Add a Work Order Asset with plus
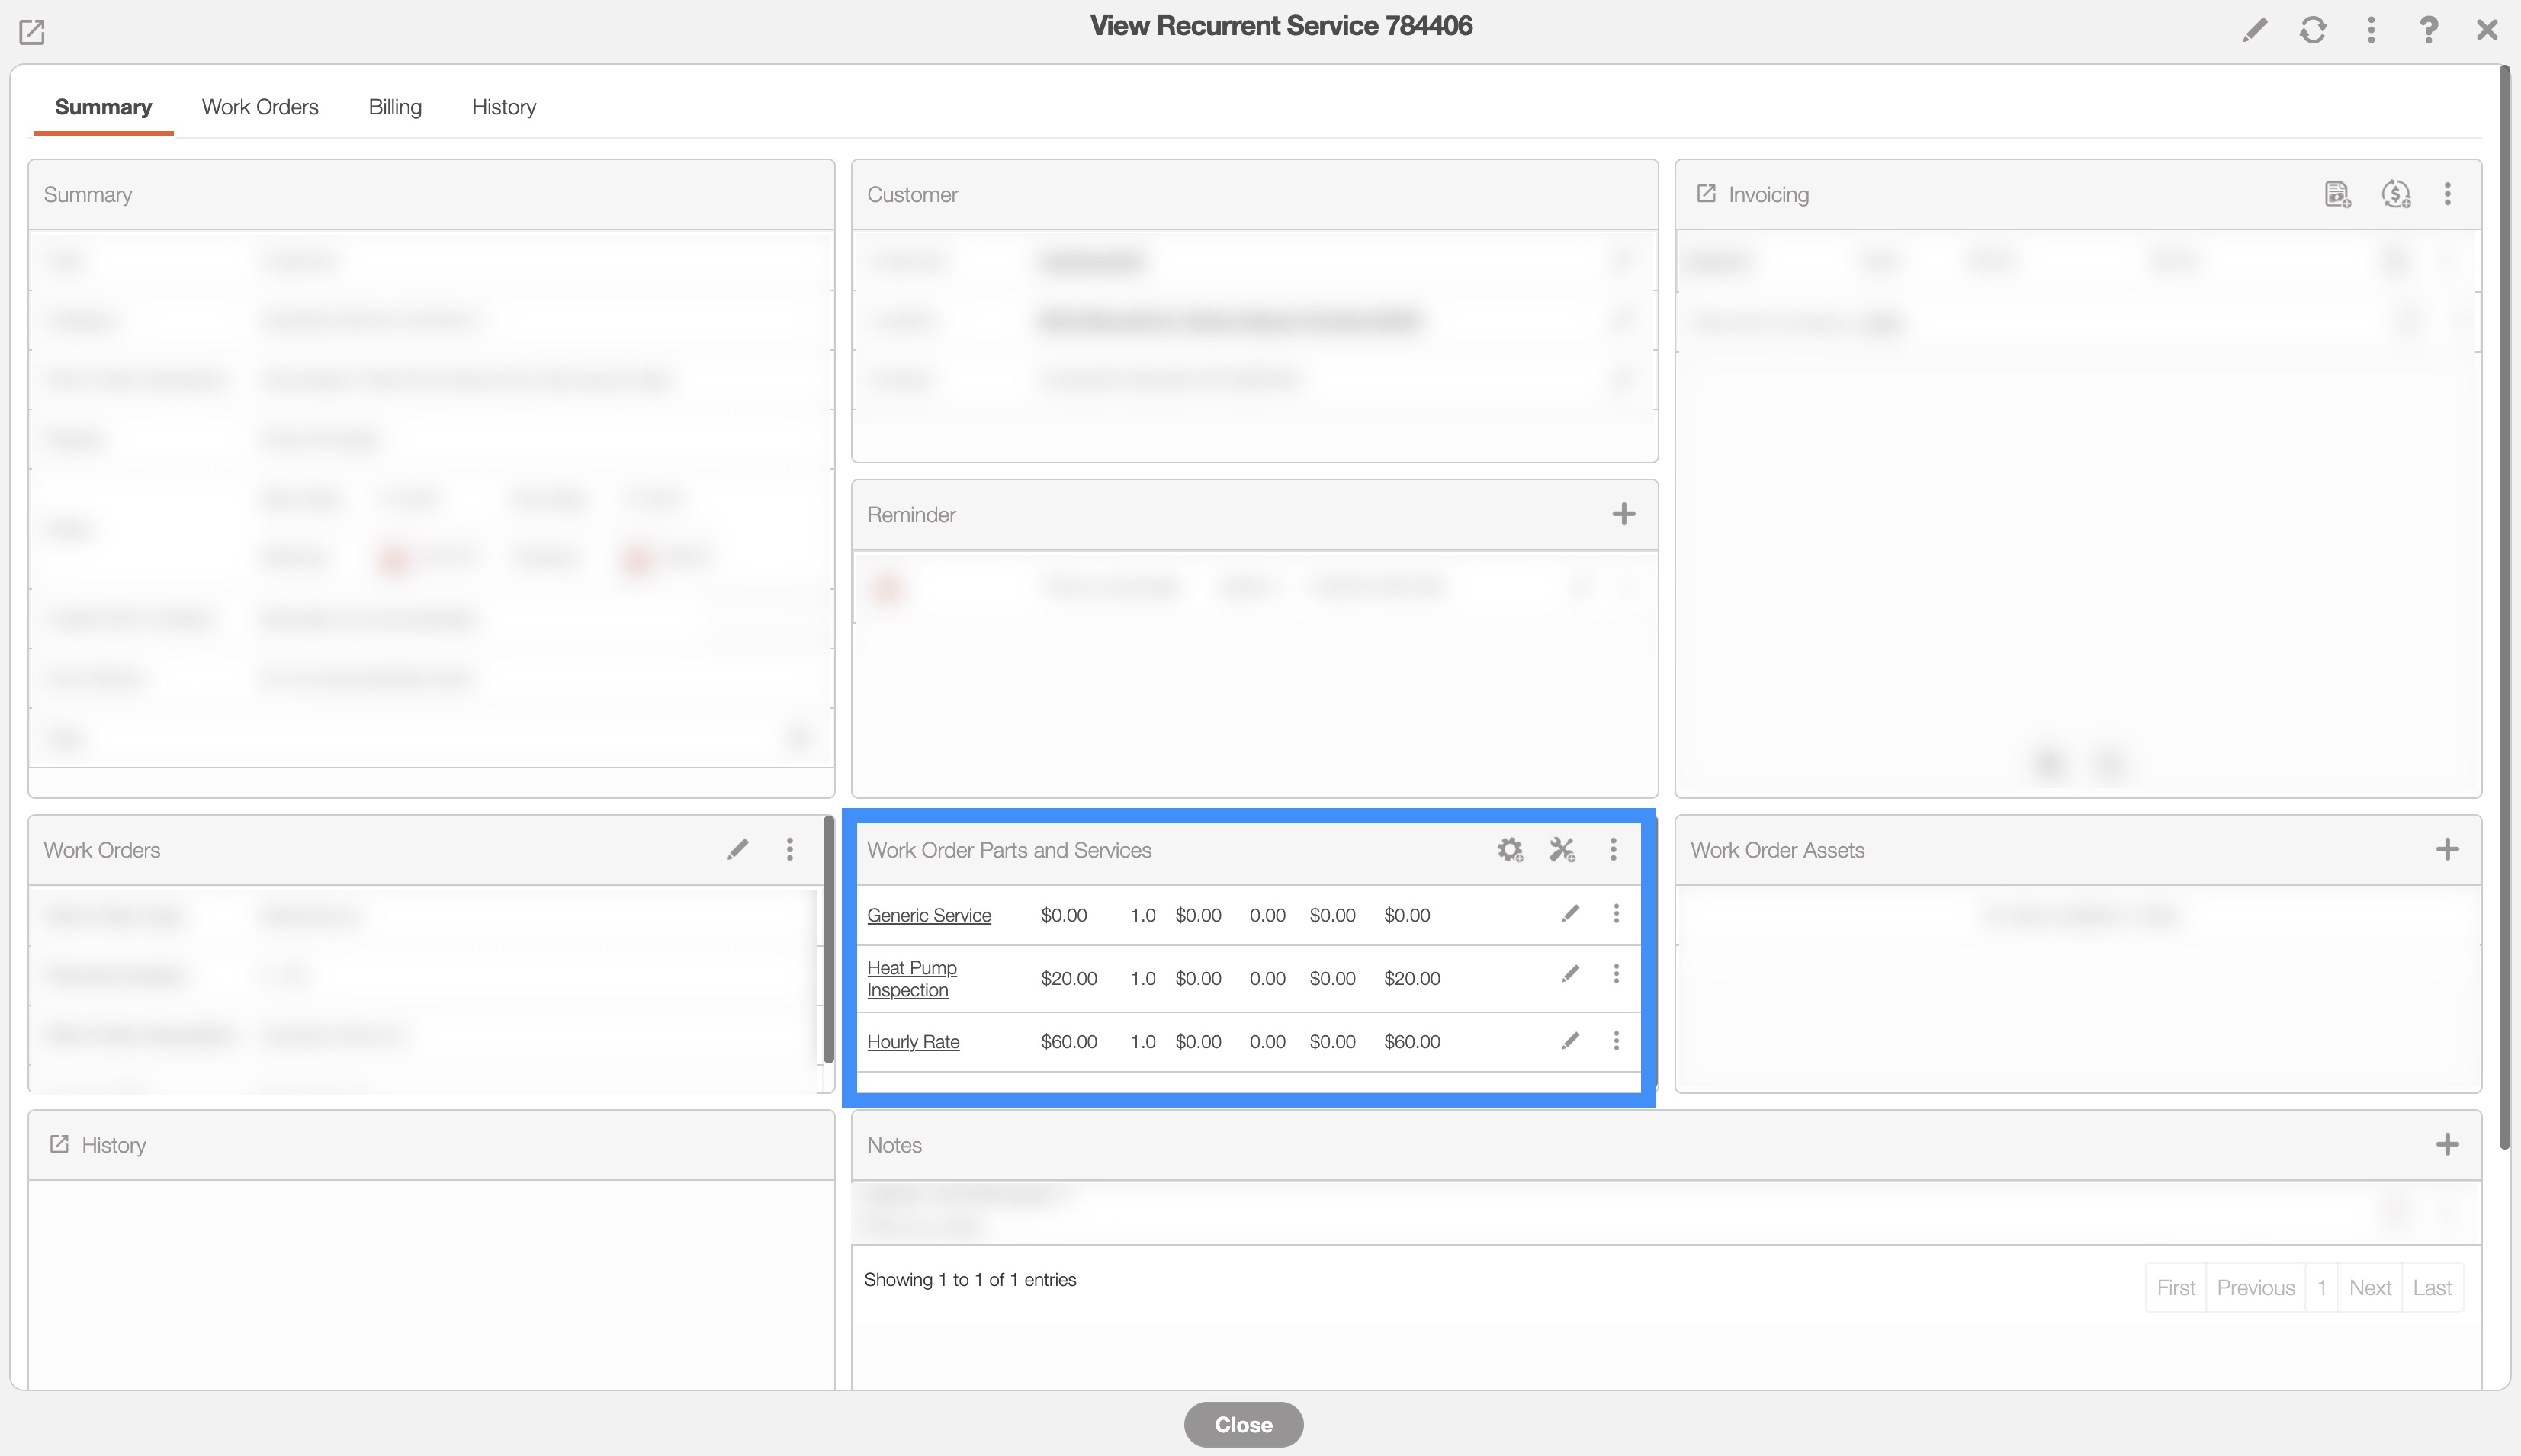2521x1456 pixels. (2446, 850)
